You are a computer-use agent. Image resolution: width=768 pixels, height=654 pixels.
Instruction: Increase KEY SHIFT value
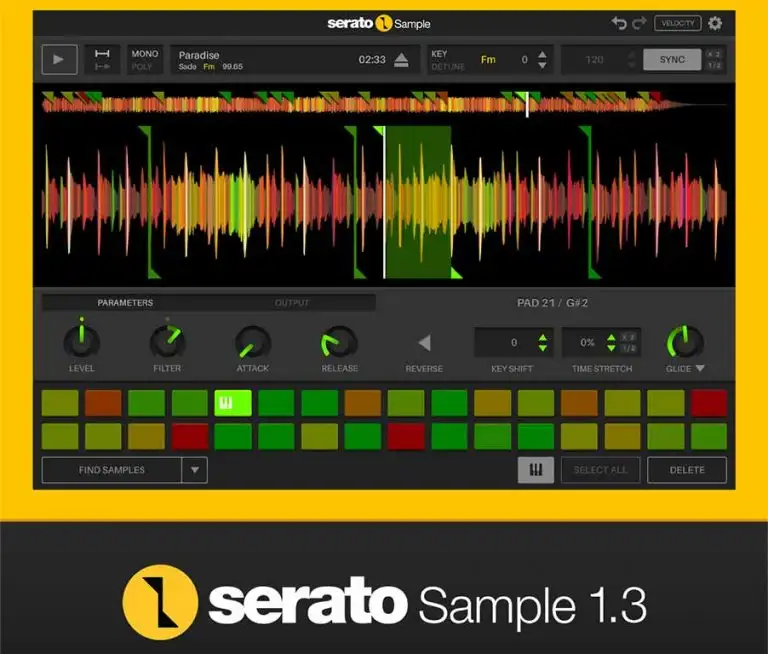(x=543, y=338)
